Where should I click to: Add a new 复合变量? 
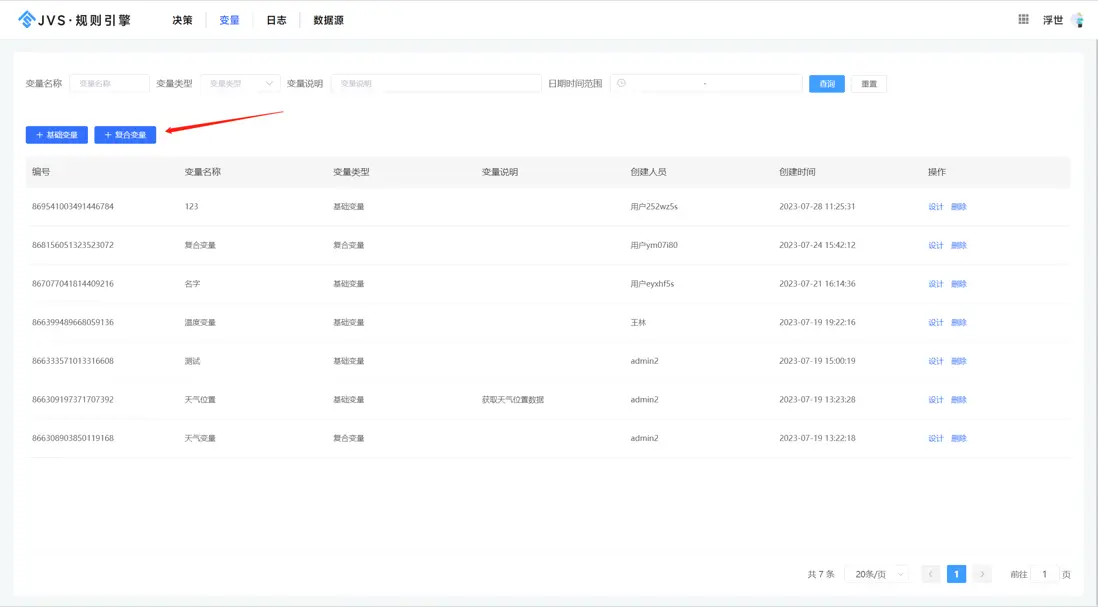[125, 134]
